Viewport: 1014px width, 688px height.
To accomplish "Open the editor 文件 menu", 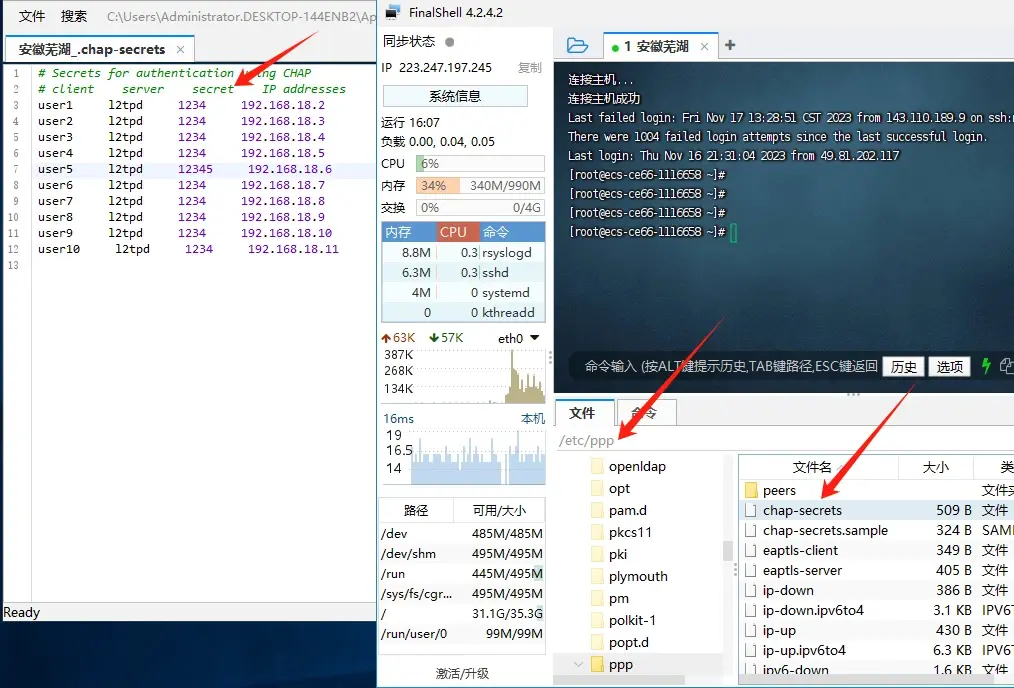I will [x=32, y=16].
